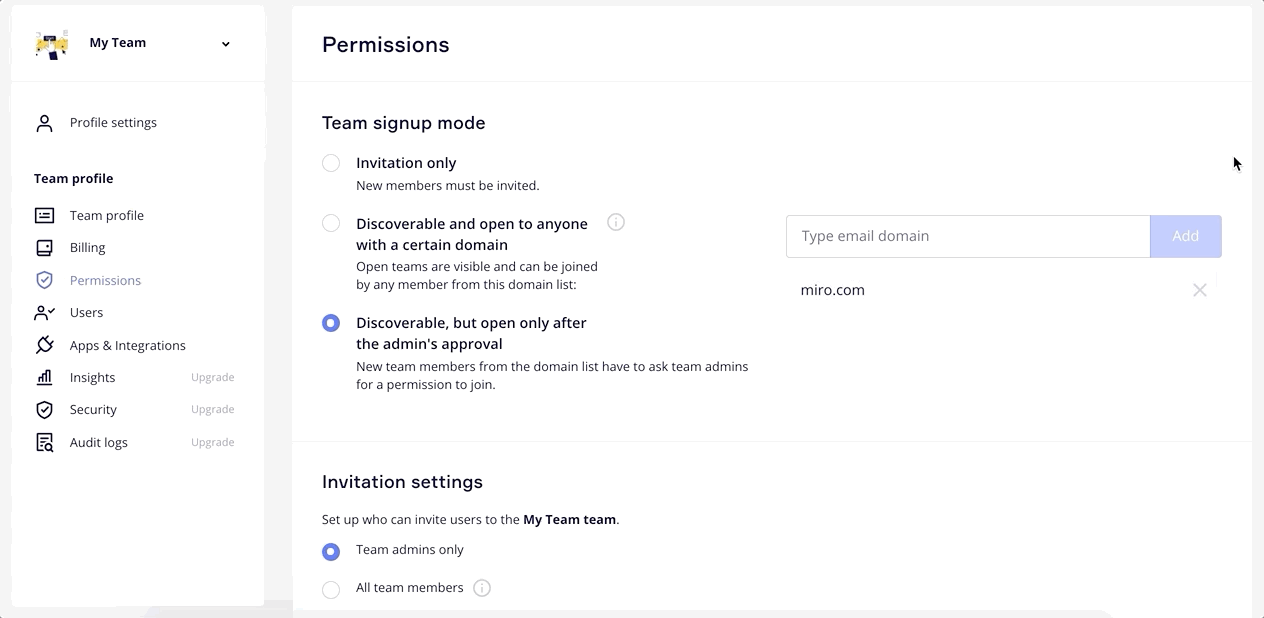
Task: Click the Apps & Integrations plug icon
Action: click(x=44, y=345)
